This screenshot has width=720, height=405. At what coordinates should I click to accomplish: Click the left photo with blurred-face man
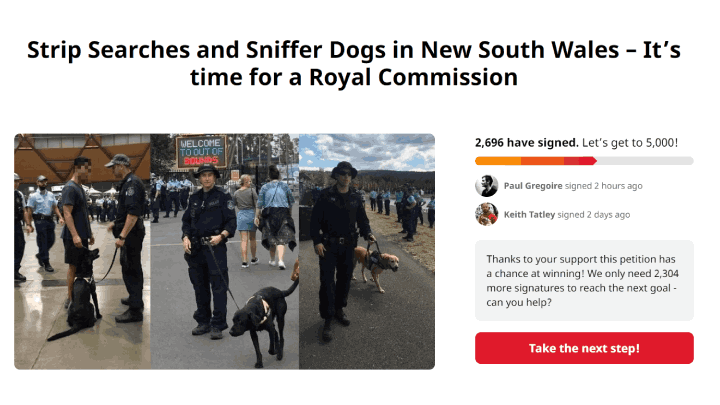pyautogui.click(x=82, y=252)
